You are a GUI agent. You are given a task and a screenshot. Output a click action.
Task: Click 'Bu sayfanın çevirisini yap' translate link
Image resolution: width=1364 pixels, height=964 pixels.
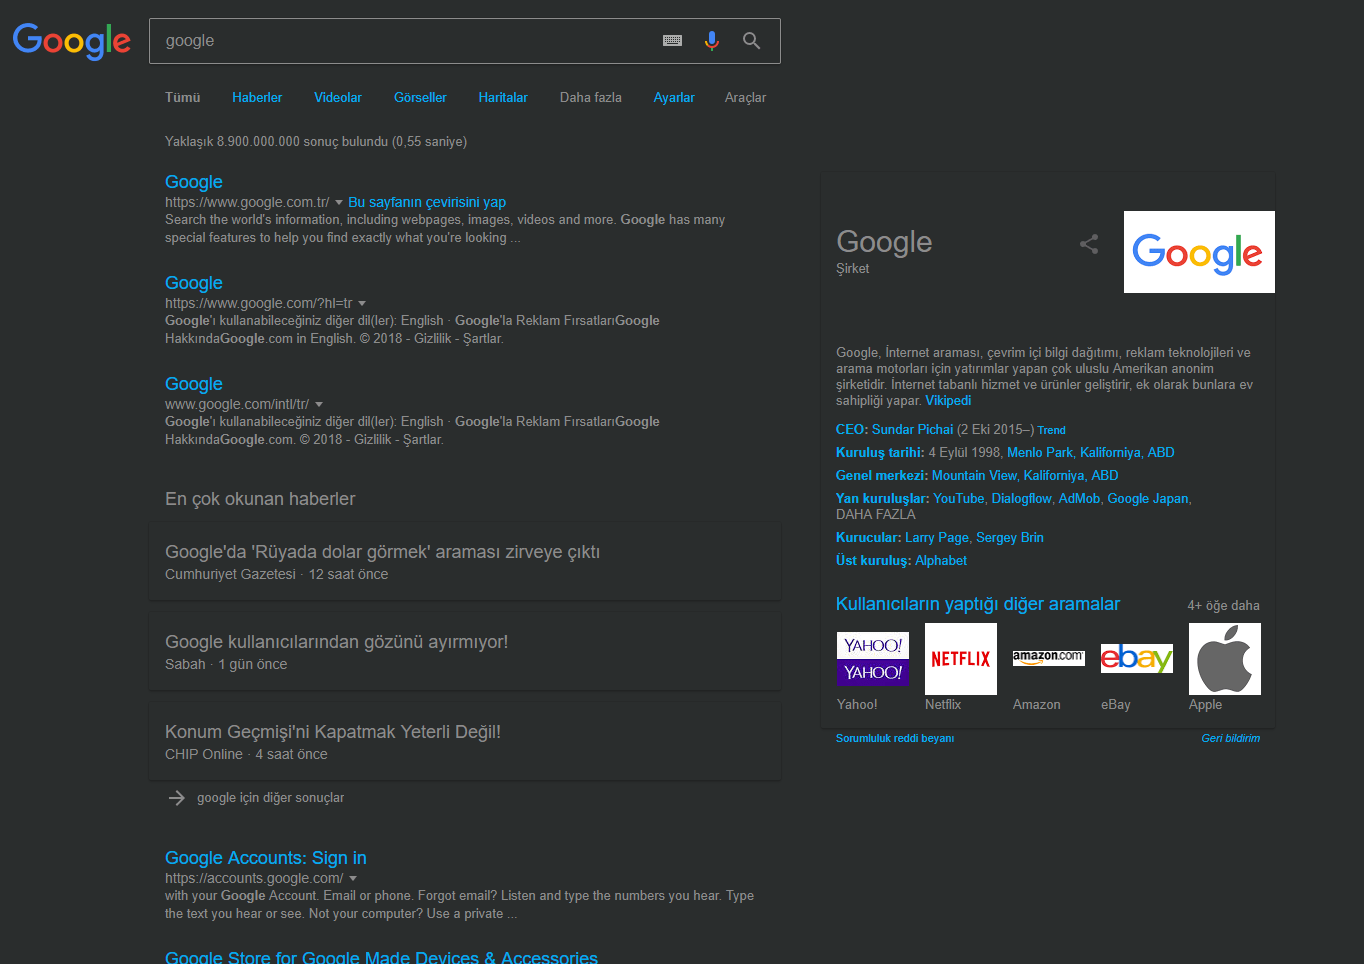427,202
